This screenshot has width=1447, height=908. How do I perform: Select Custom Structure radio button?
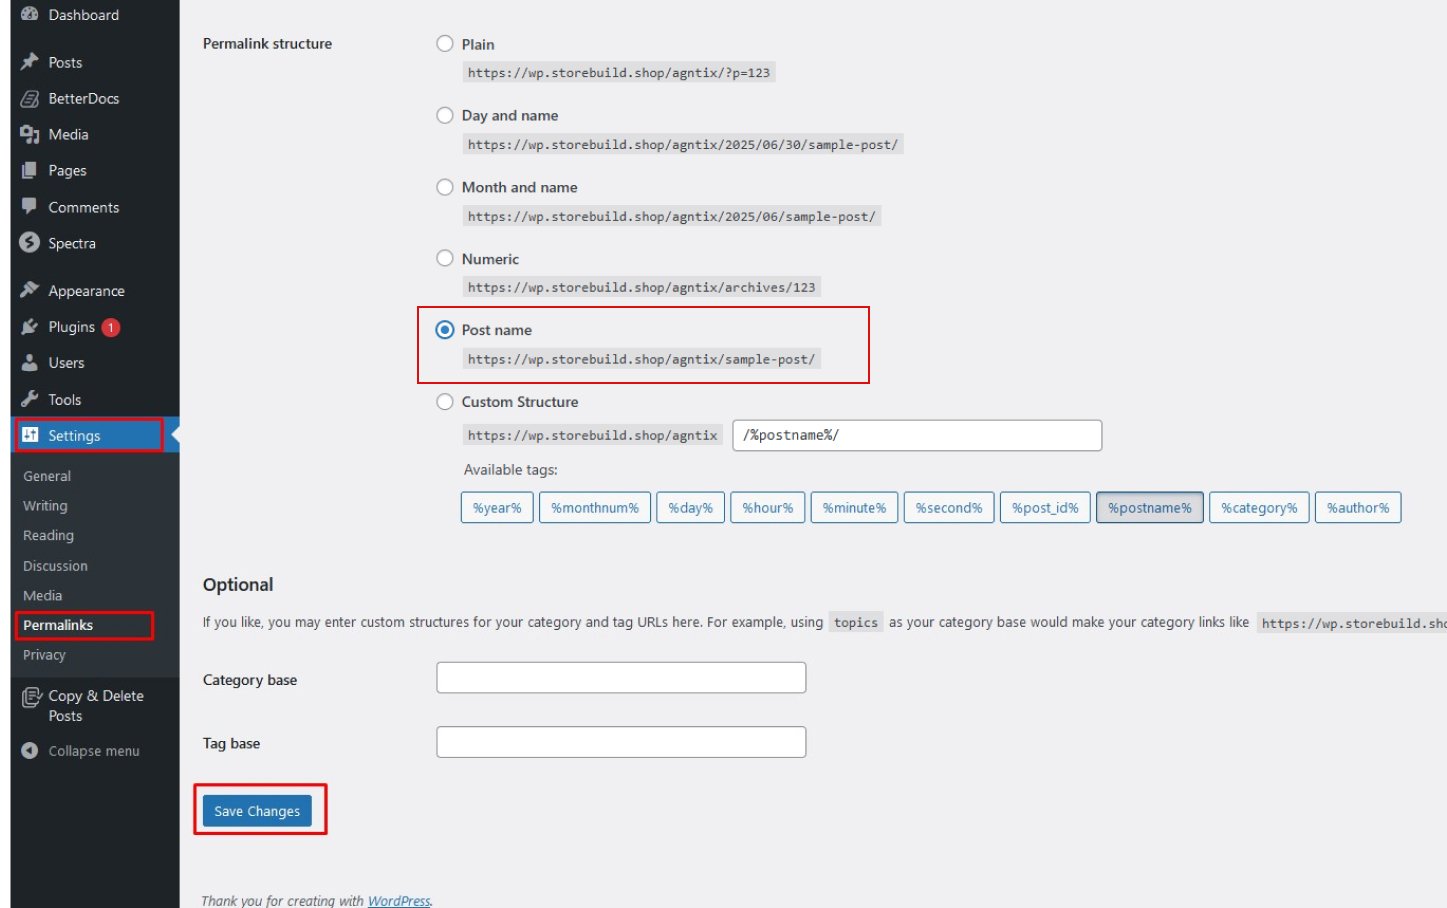pyautogui.click(x=445, y=402)
